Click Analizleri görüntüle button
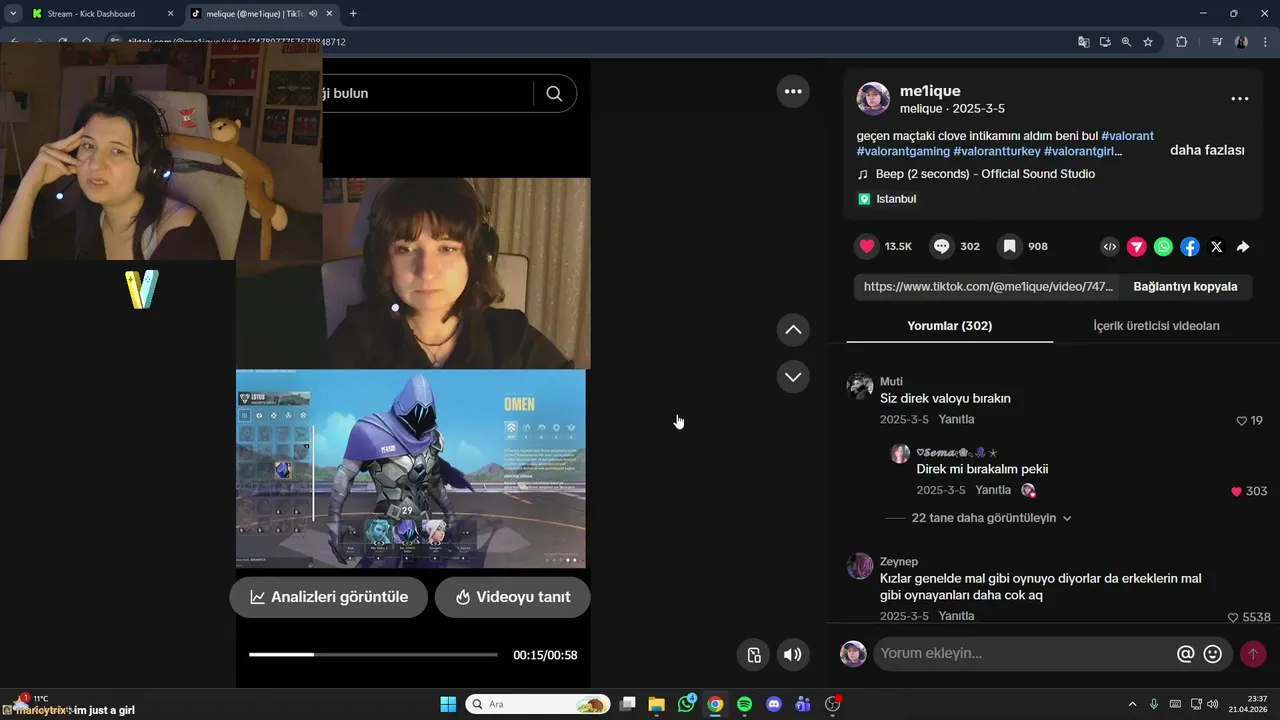 329,597
